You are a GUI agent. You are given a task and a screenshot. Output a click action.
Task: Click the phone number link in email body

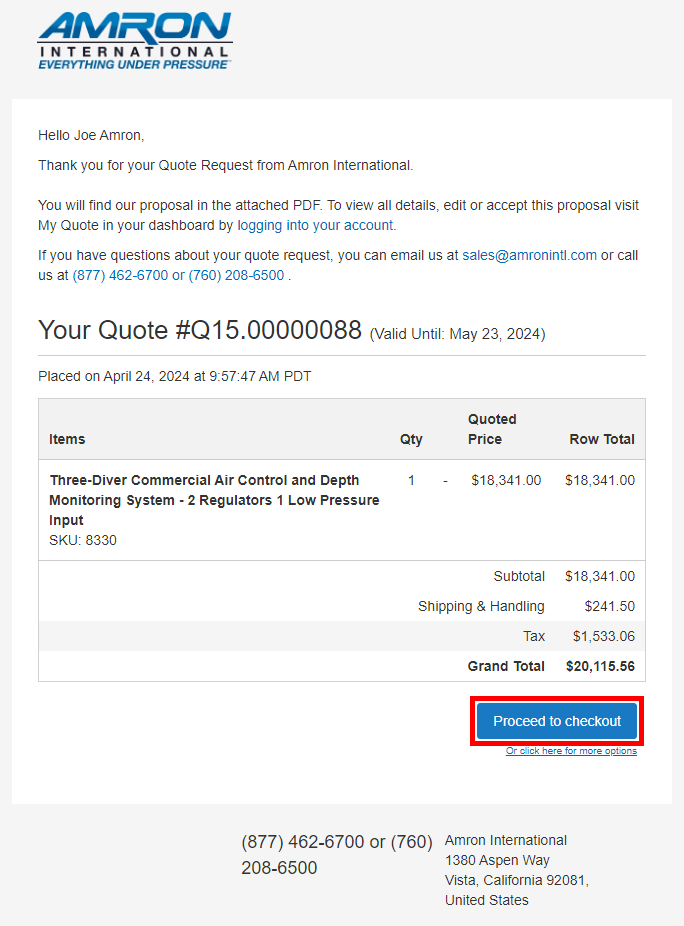click(178, 276)
